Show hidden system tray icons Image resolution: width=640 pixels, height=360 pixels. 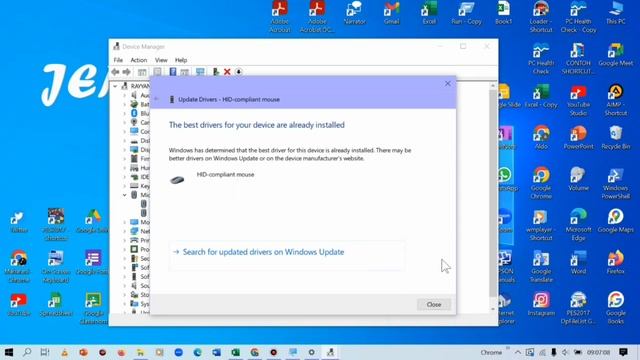[518, 352]
